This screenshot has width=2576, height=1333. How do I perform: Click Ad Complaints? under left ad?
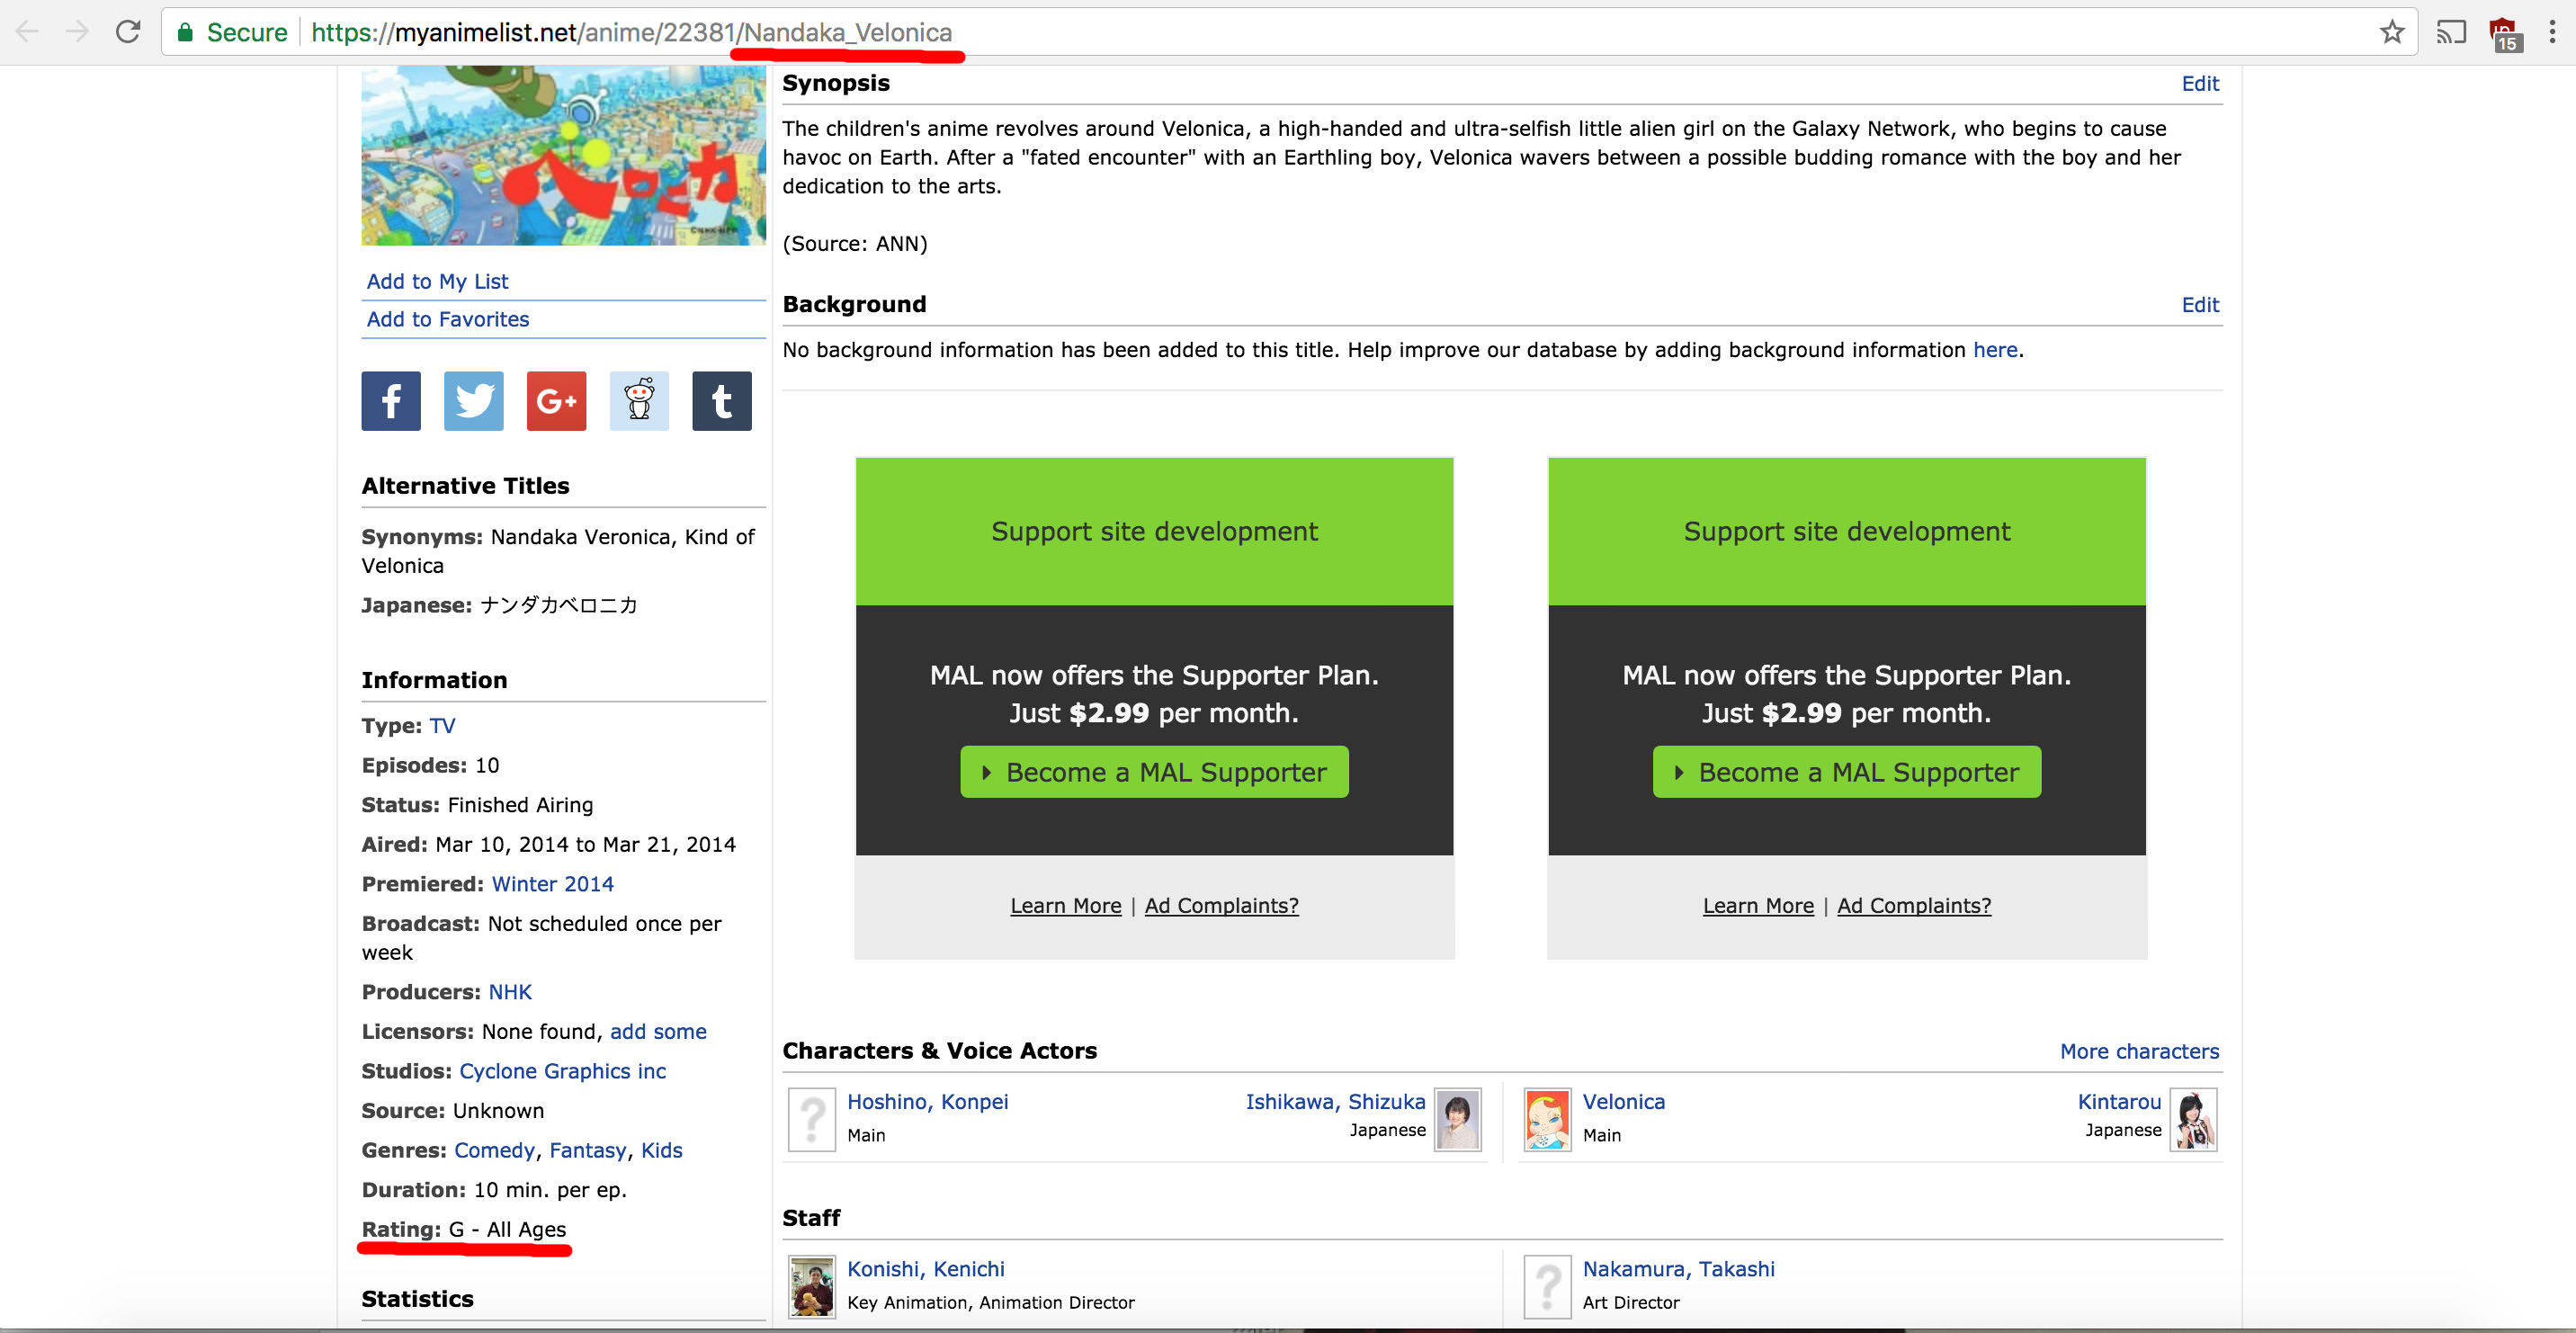1221,905
